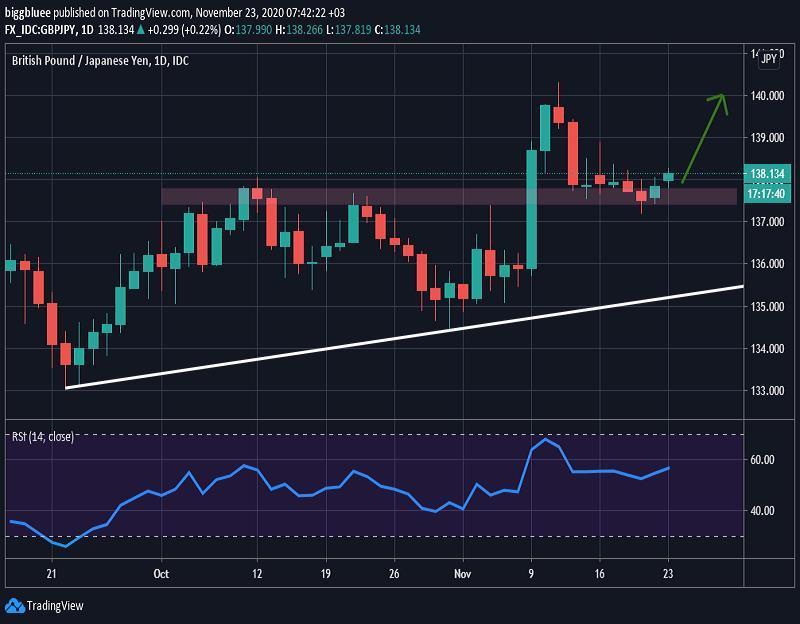Click the JPY currency label button

[769, 58]
